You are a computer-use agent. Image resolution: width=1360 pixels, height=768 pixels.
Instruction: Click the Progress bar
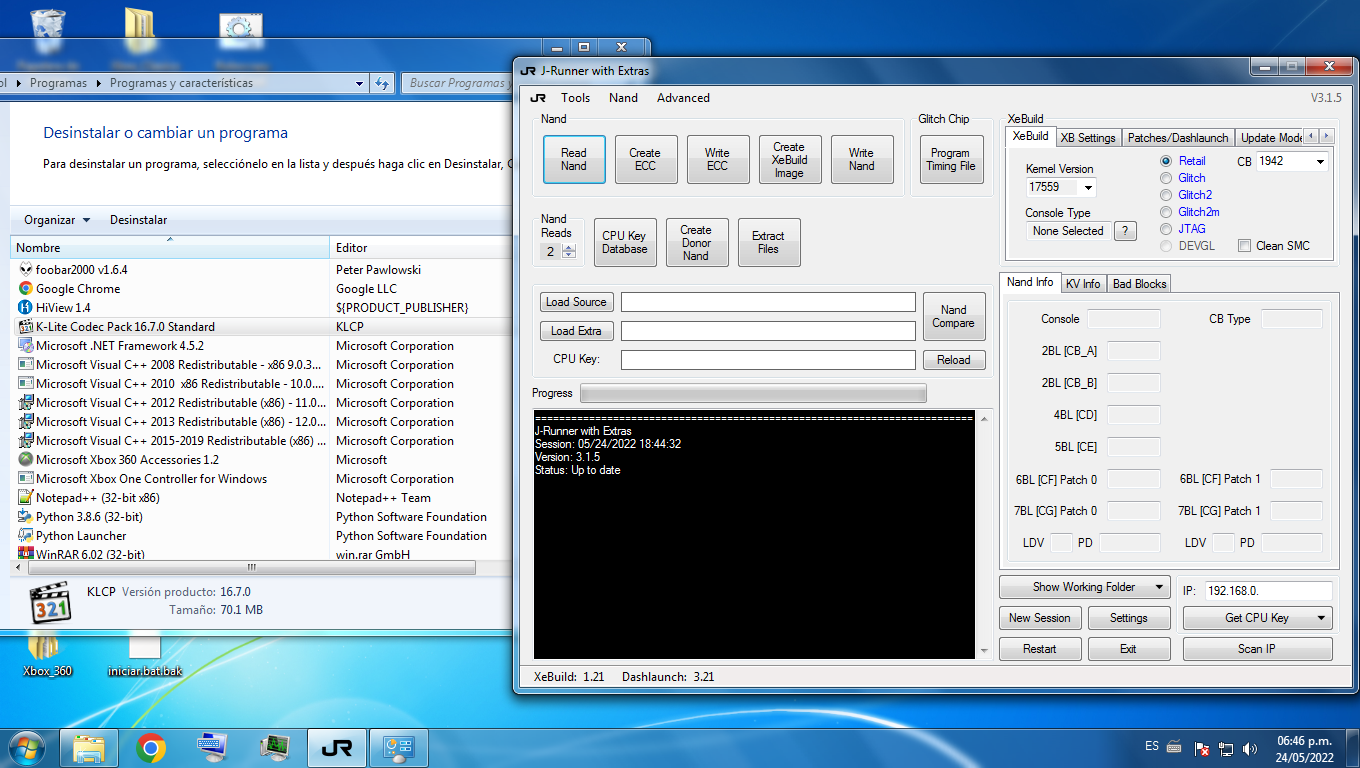753,393
